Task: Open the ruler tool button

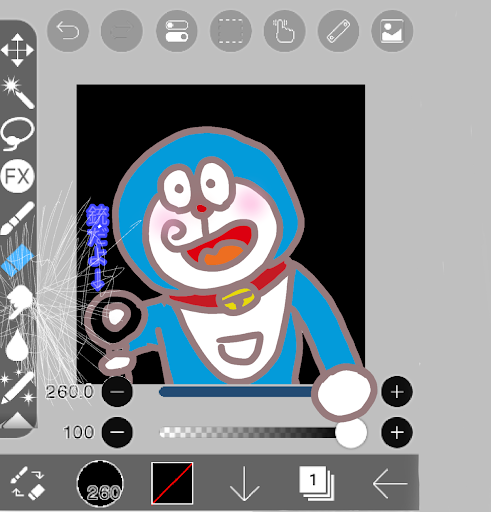Action: point(338,31)
